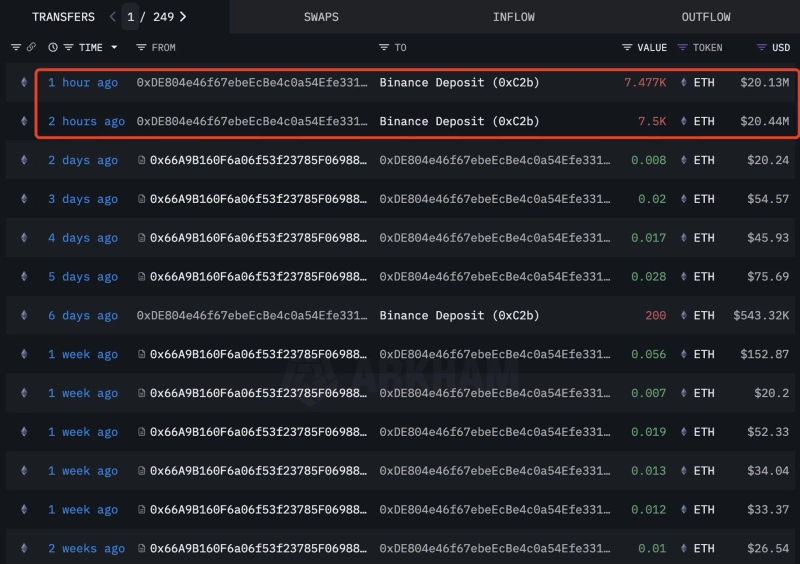Click the leftmost filter icon in the header row

pos(15,47)
